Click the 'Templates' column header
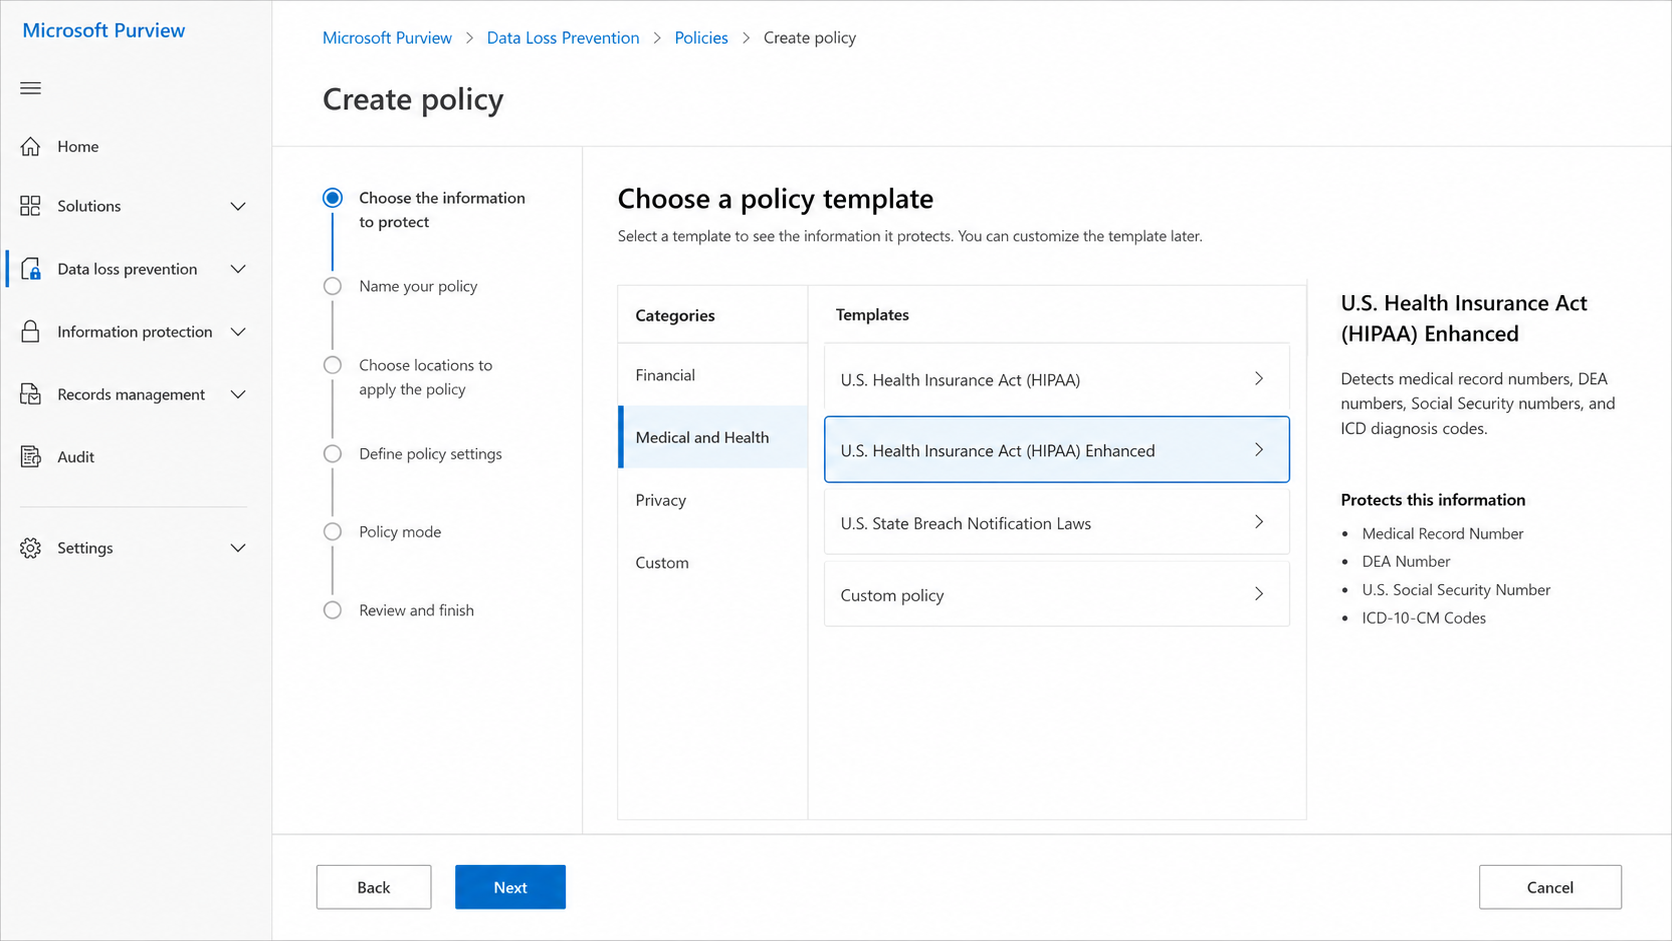 872,315
